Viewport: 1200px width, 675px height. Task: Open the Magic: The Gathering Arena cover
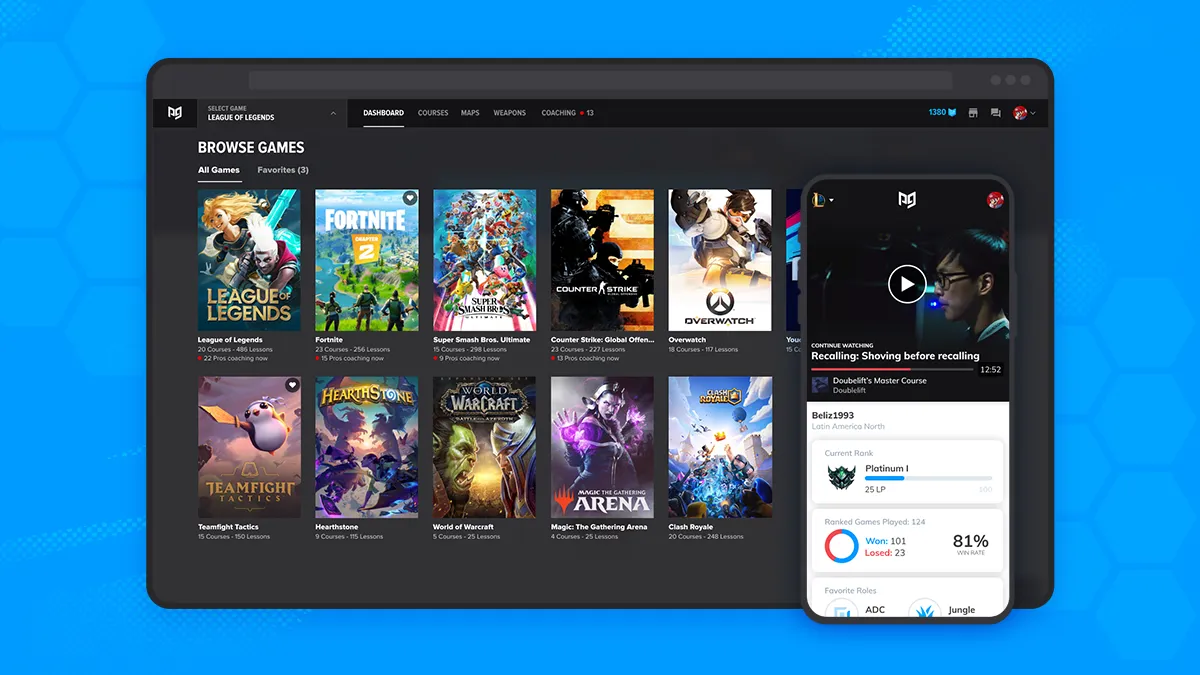coord(602,447)
